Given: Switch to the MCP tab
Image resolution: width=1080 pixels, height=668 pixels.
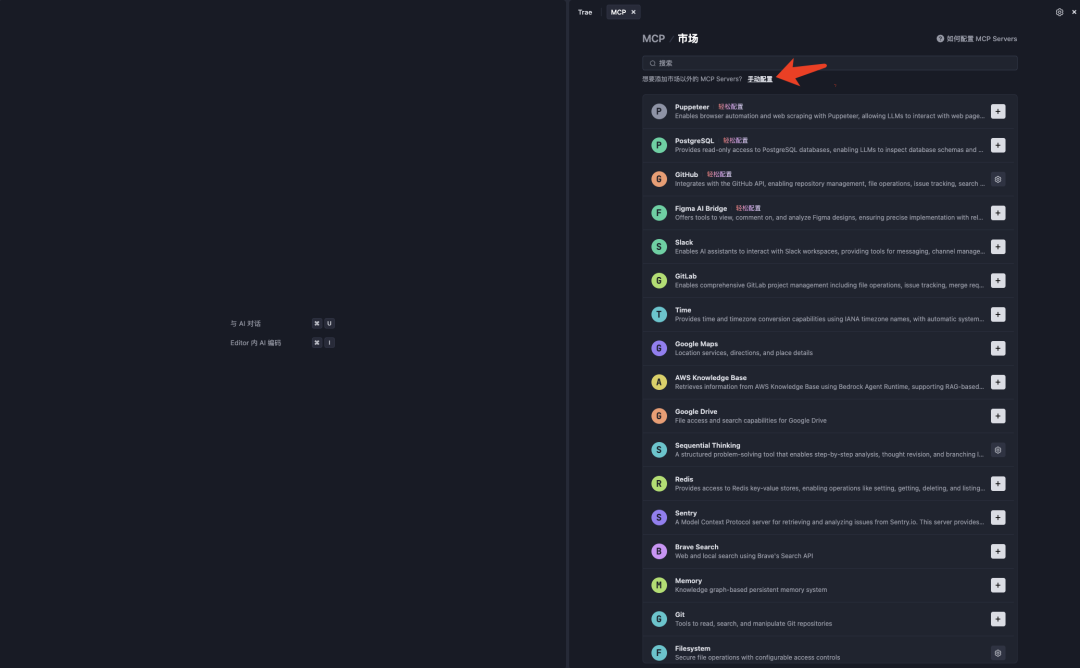Looking at the screenshot, I should (617, 11).
